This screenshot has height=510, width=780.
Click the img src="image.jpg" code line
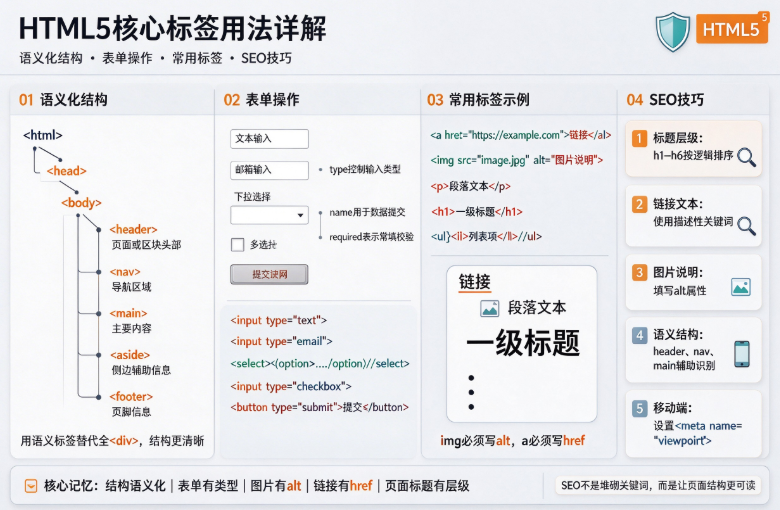pos(517,160)
